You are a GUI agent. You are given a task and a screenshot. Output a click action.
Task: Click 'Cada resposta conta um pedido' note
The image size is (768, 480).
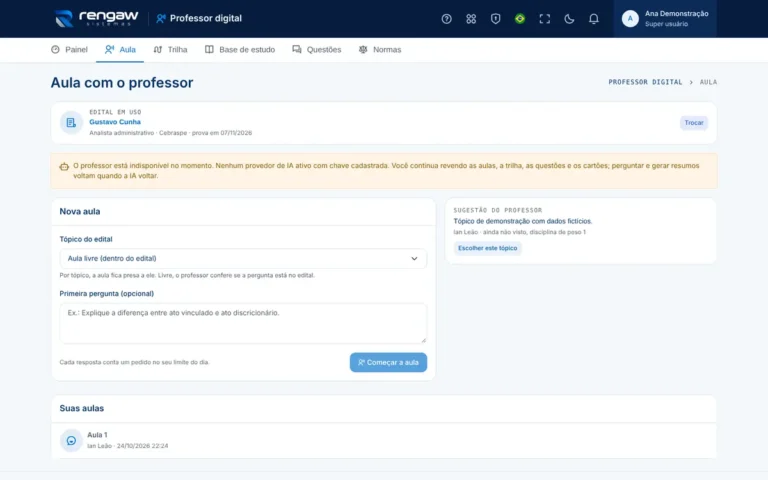pyautogui.click(x=134, y=362)
